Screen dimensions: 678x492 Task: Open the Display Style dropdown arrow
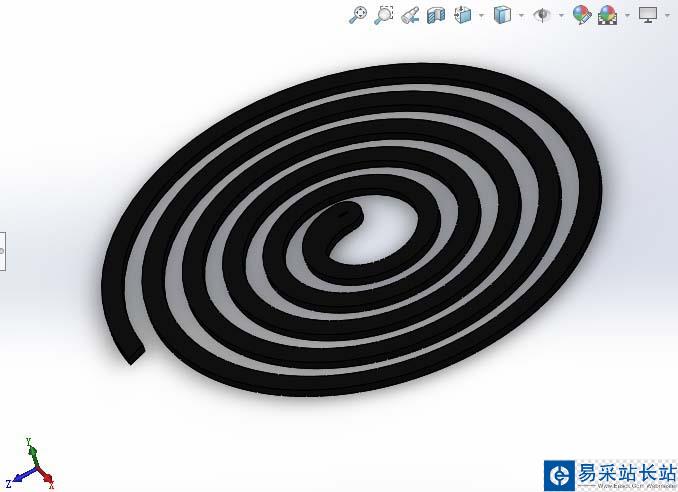coord(521,16)
